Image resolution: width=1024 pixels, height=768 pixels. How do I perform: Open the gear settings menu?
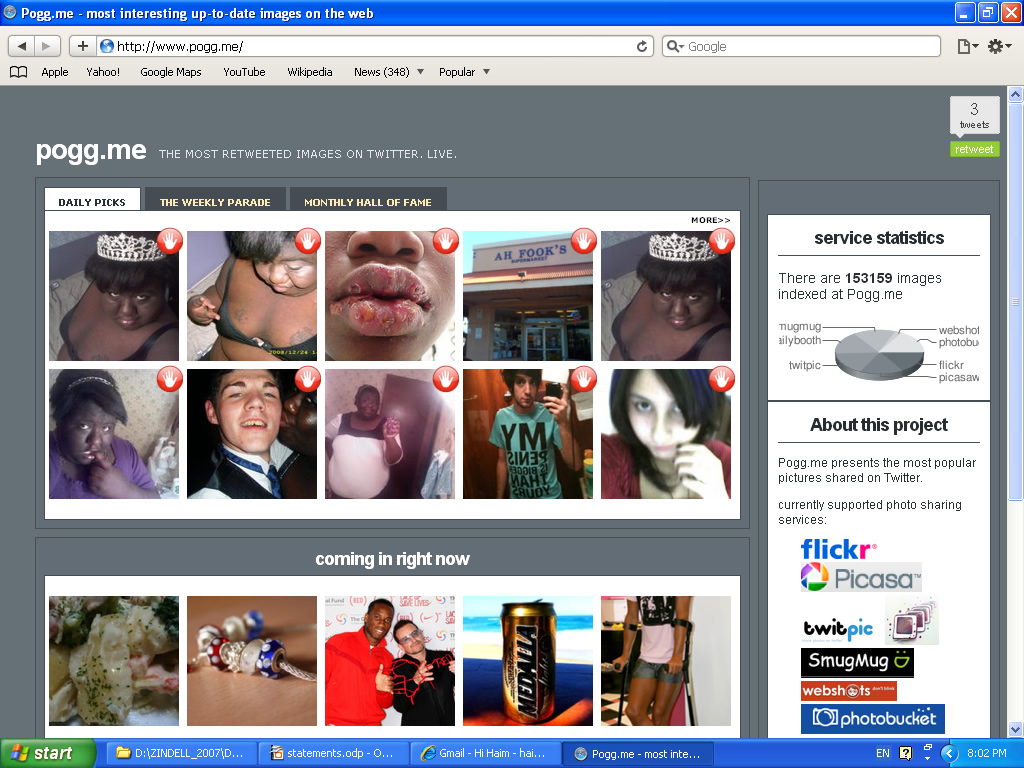point(999,46)
